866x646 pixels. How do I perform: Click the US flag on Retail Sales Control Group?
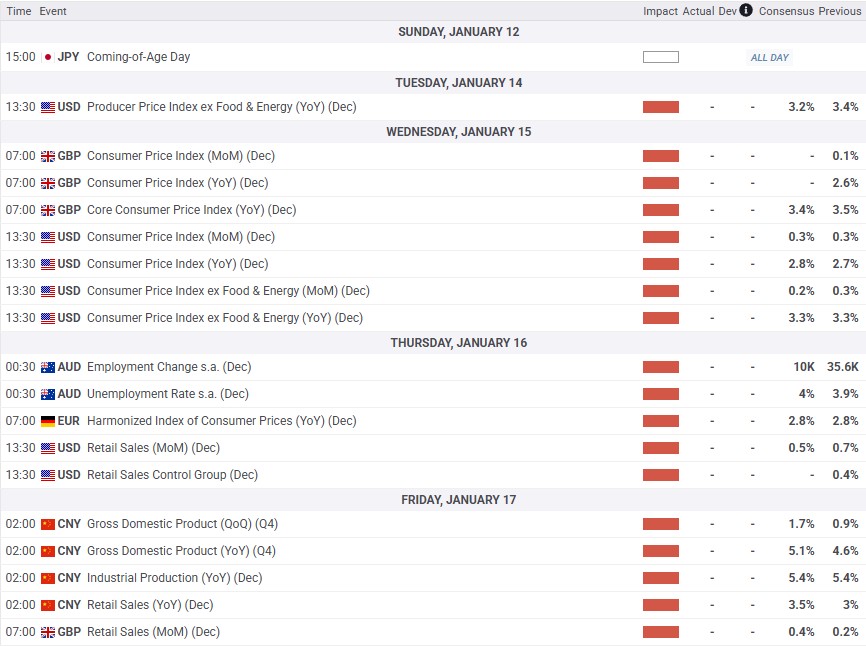coord(47,475)
